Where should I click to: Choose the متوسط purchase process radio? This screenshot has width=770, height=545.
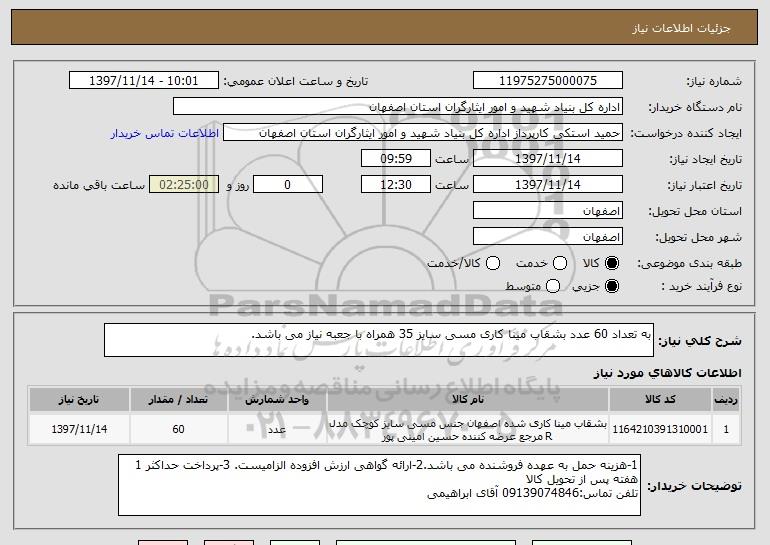pos(553,286)
